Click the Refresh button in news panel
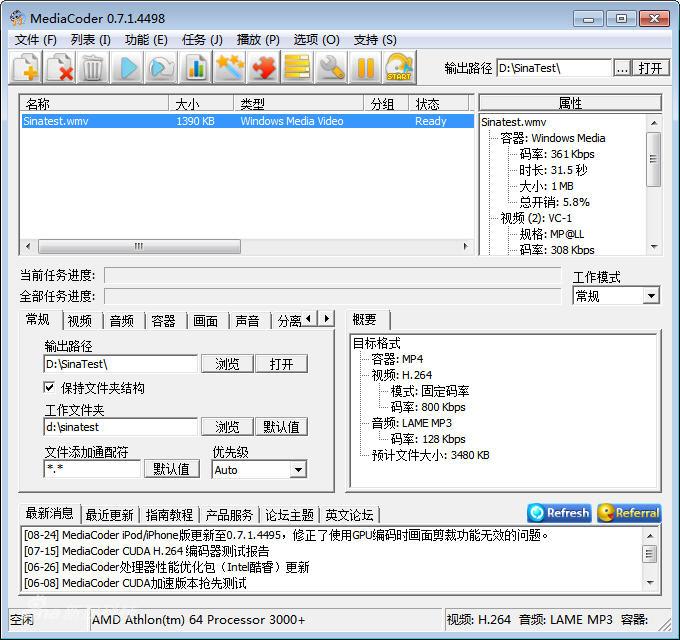 pos(559,513)
